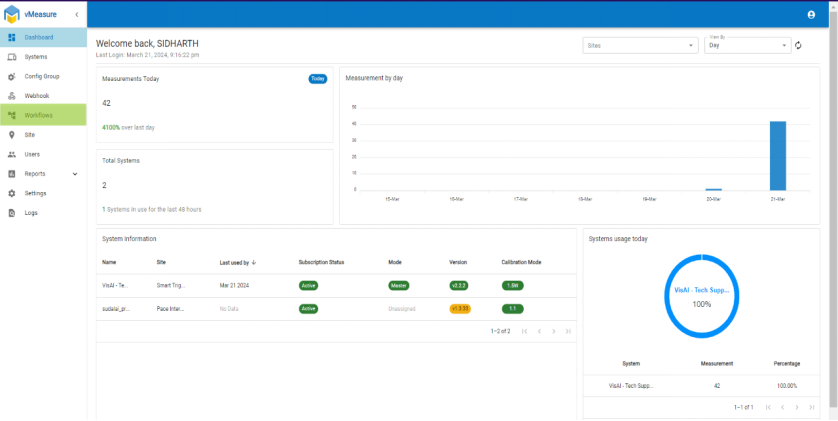Open Systems page via sidebar icon
This screenshot has width=838, height=421.
[x=12, y=57]
